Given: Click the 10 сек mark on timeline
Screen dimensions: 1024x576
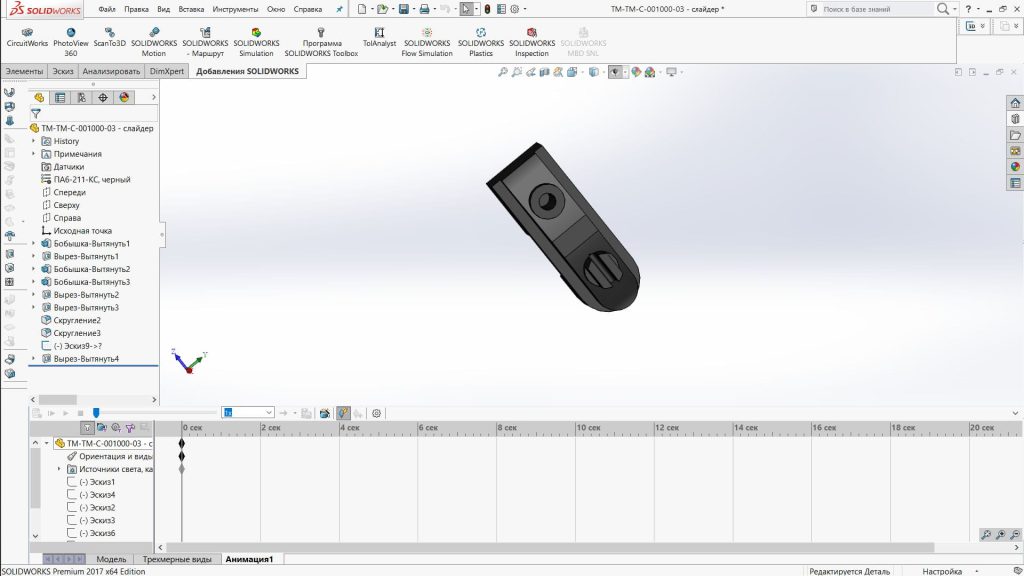Looking at the screenshot, I should pos(590,428).
